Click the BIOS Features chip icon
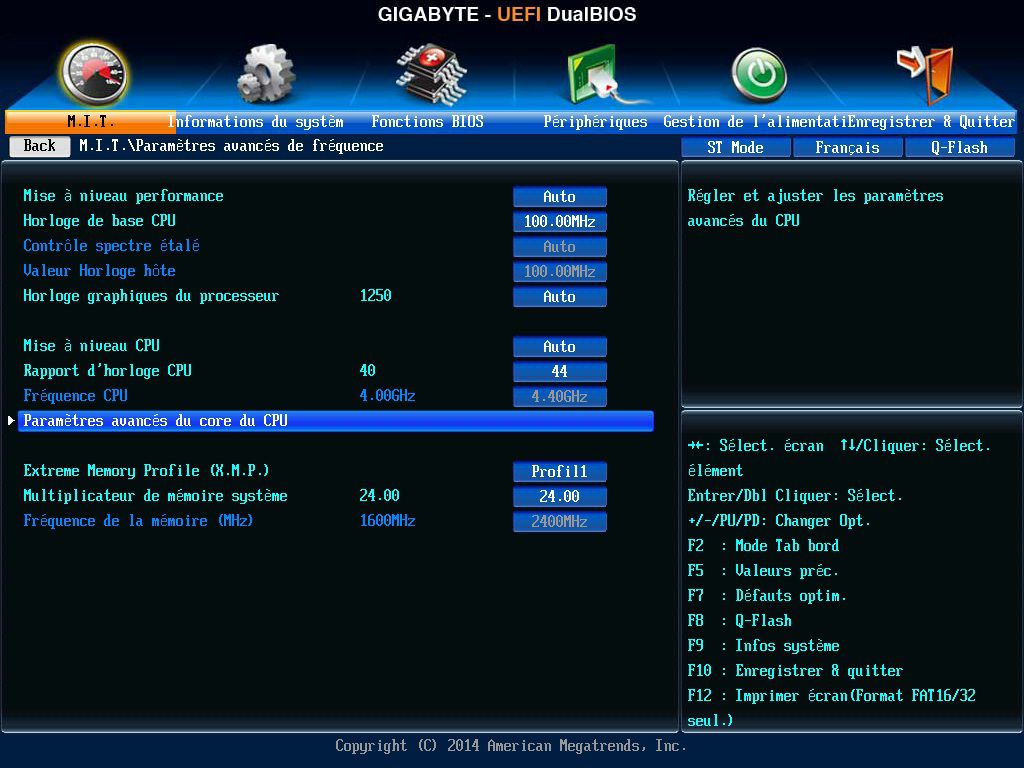The width and height of the screenshot is (1024, 768). click(x=431, y=74)
